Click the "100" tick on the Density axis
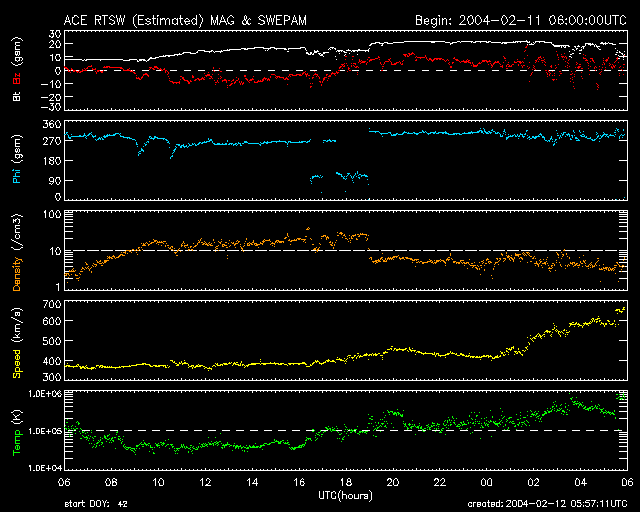The height and width of the screenshot is (512, 640). point(52,214)
